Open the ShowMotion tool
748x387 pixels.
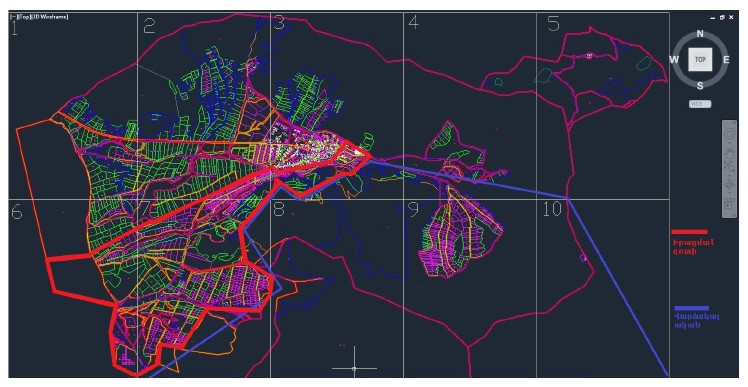click(x=729, y=203)
